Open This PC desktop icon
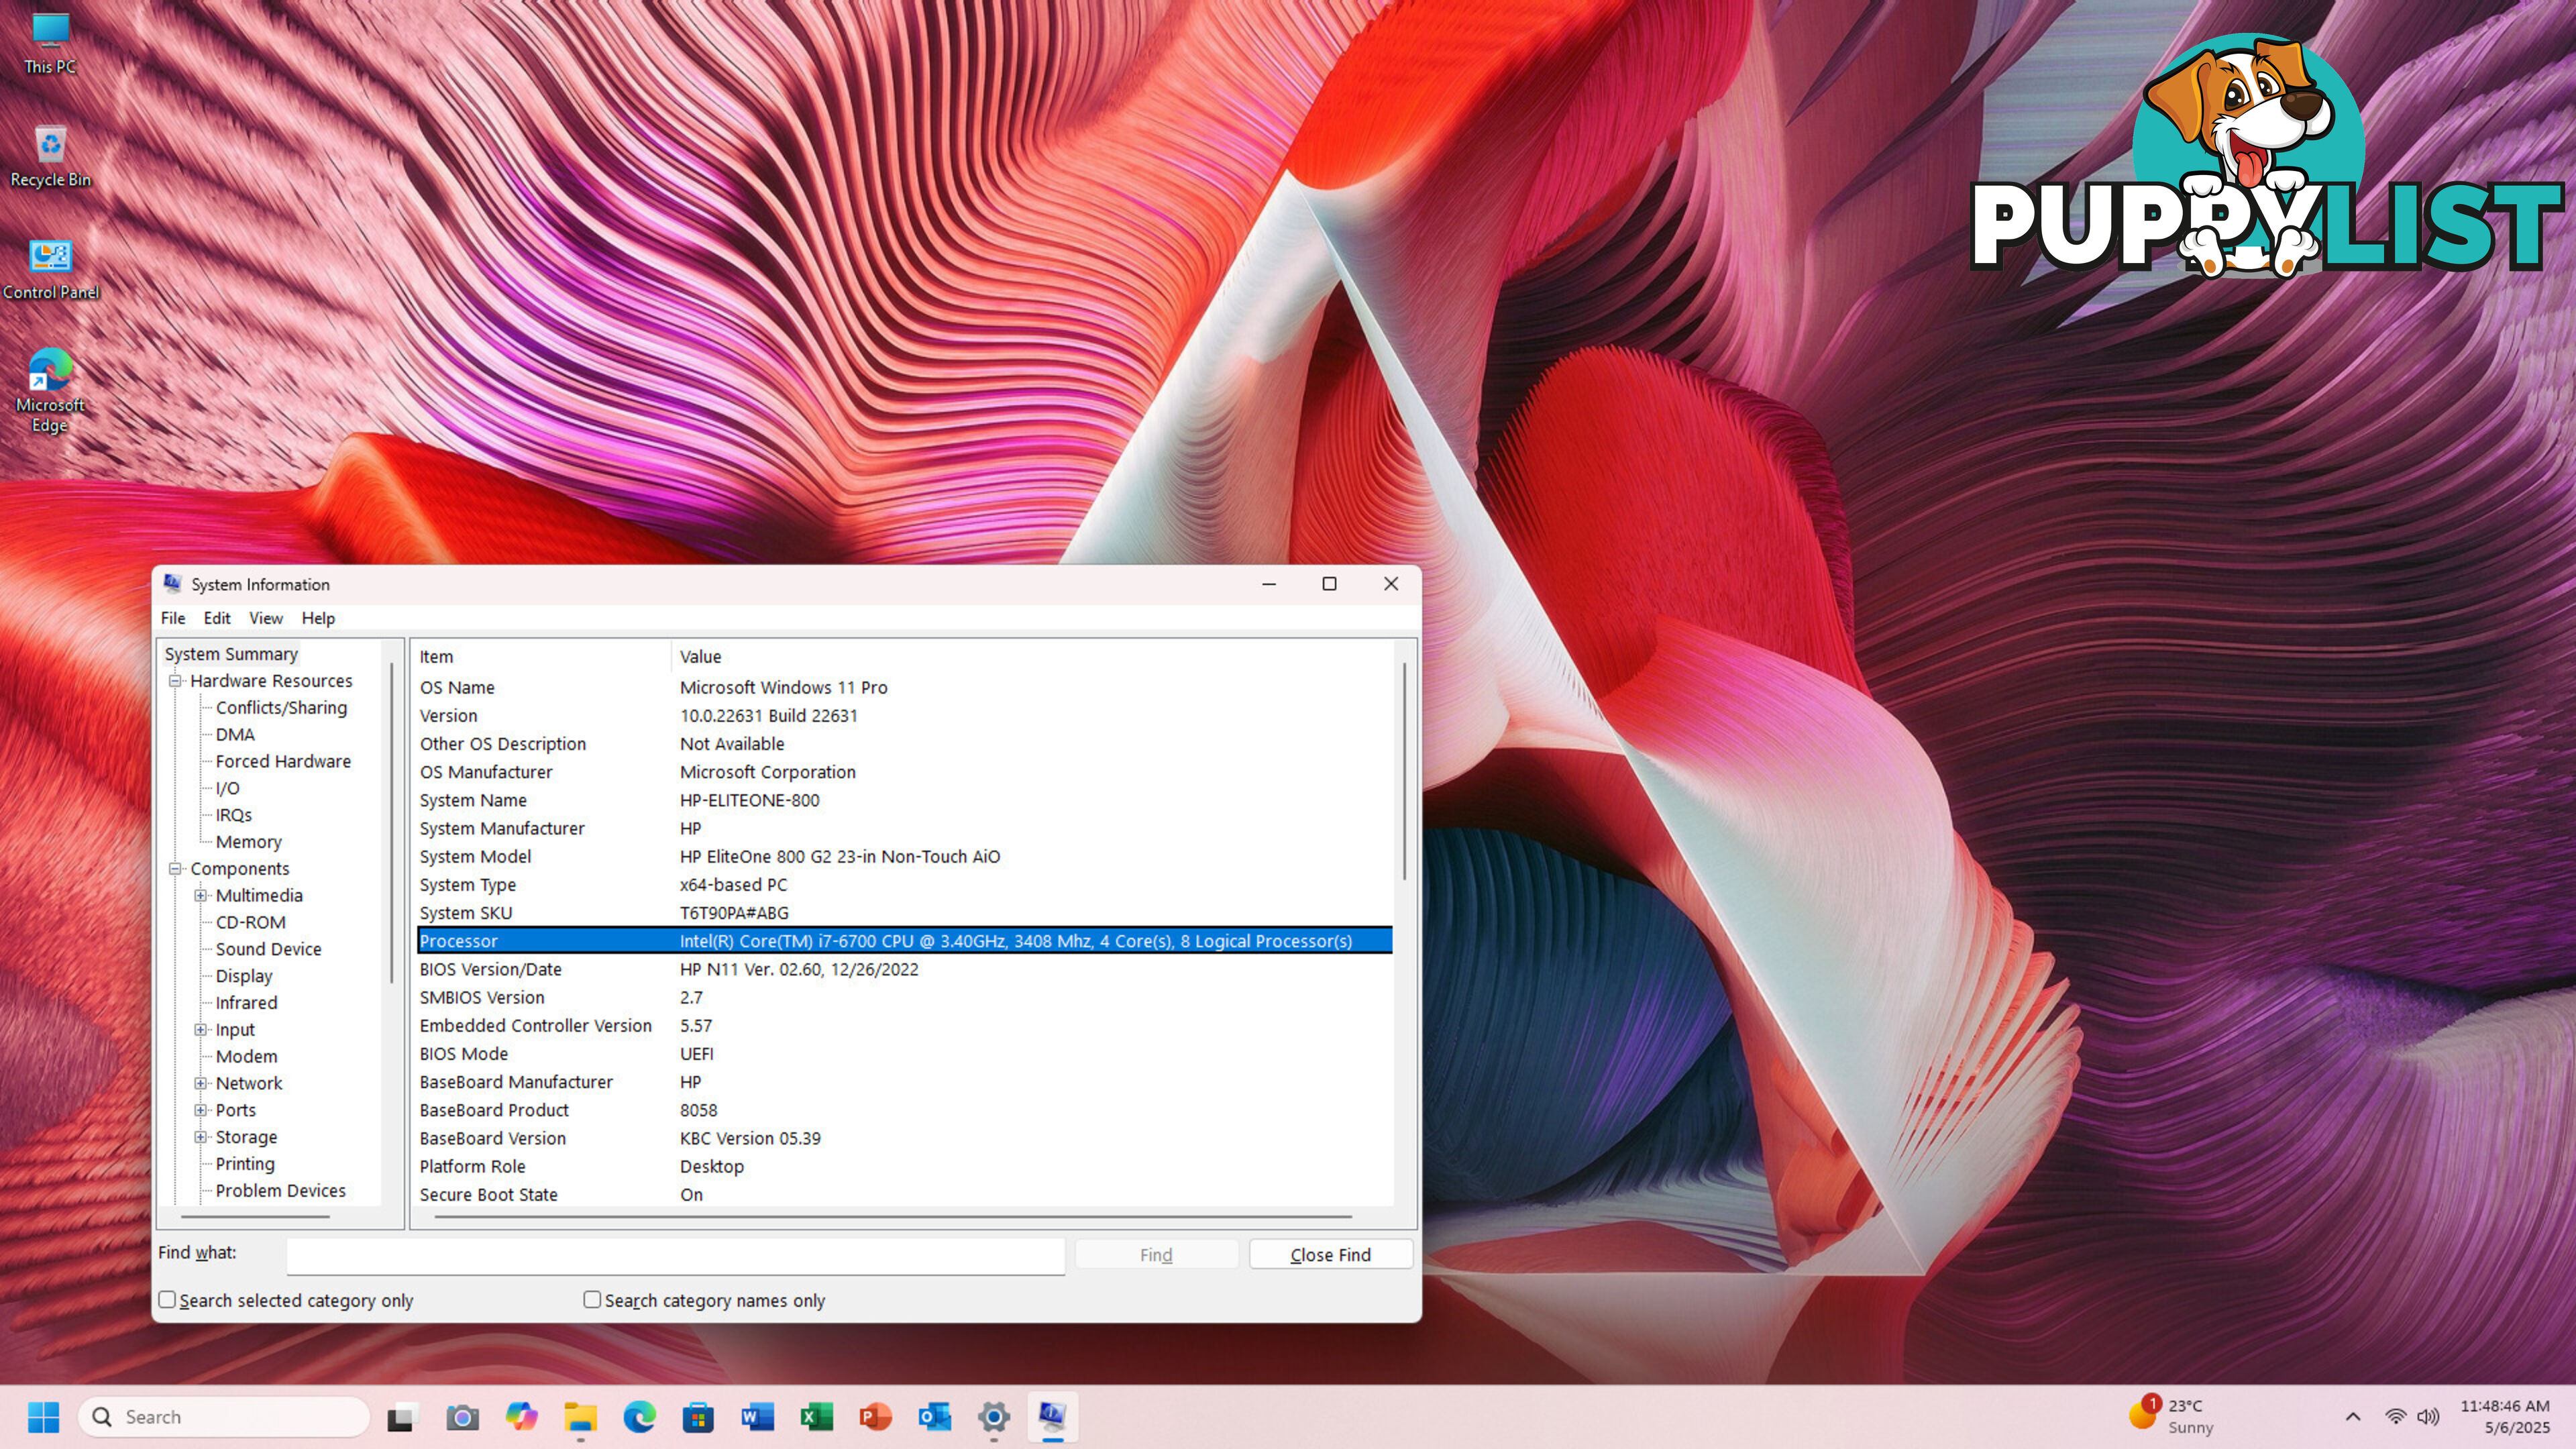Image resolution: width=2576 pixels, height=1449 pixels. click(x=50, y=44)
